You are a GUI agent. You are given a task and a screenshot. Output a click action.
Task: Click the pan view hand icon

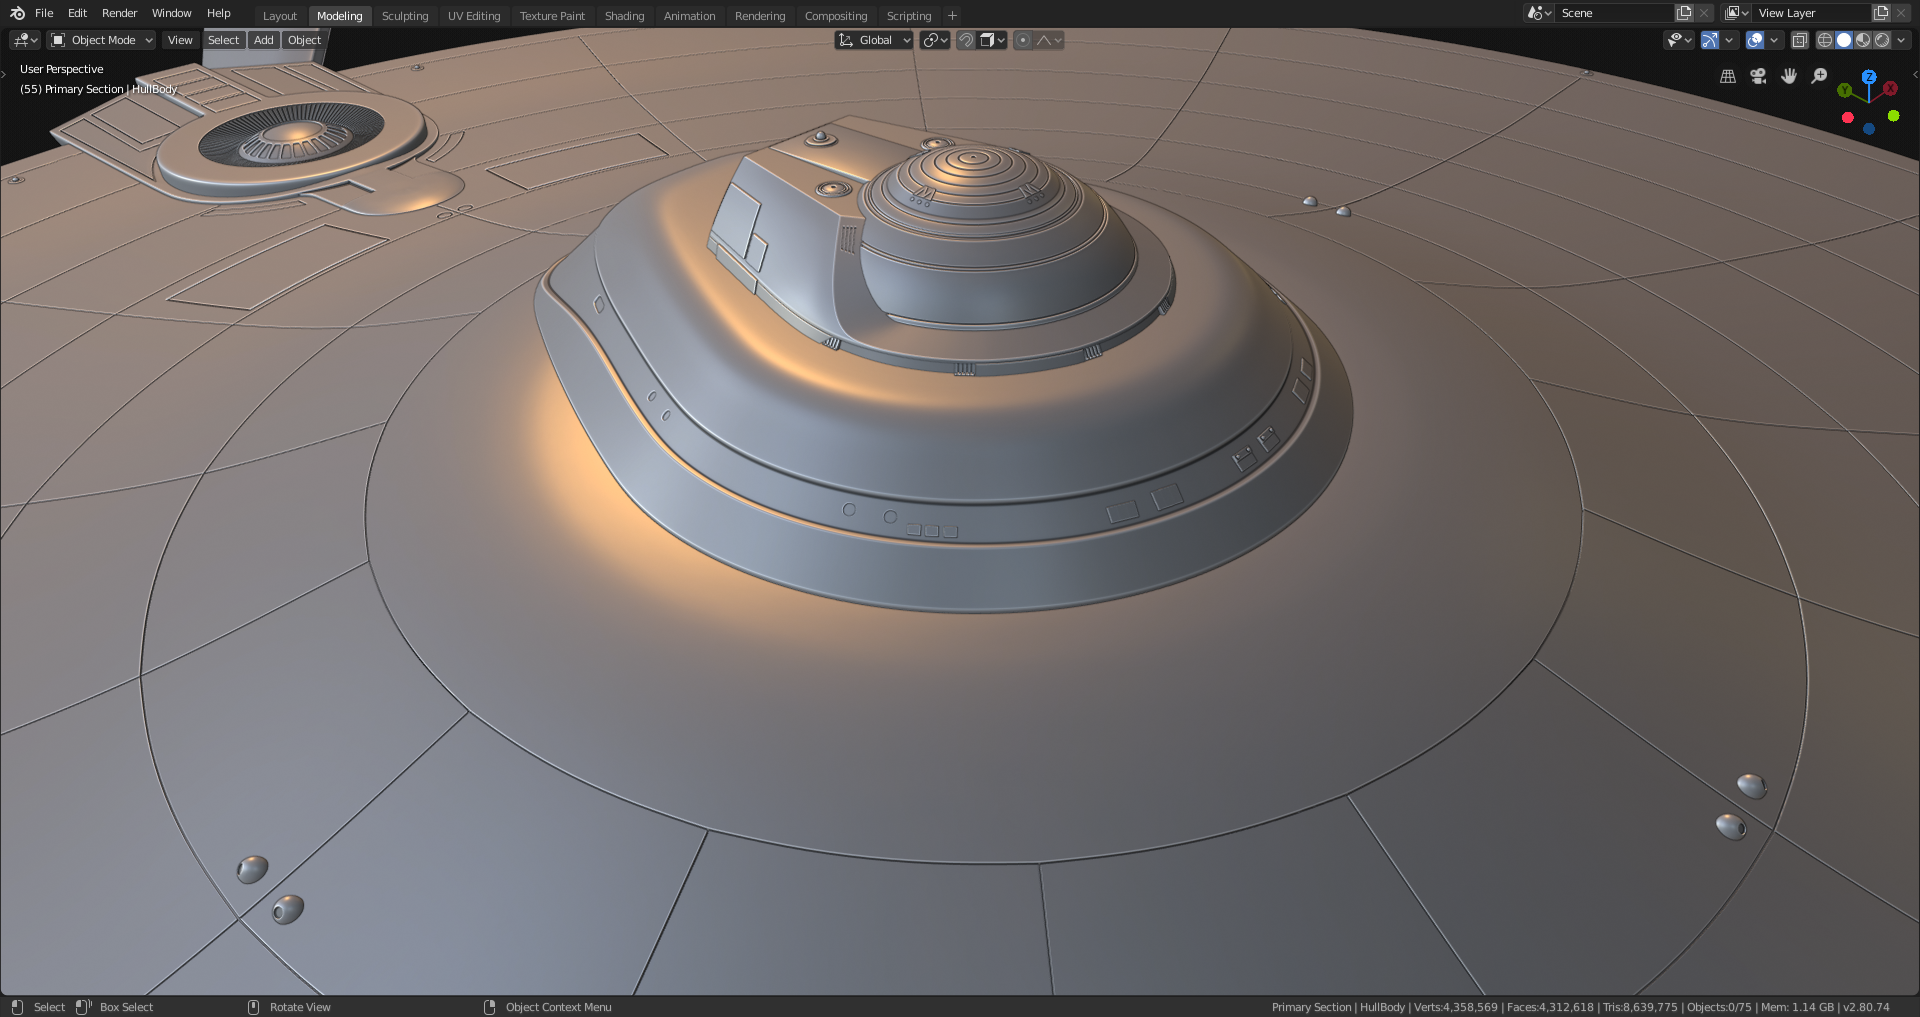tap(1789, 76)
